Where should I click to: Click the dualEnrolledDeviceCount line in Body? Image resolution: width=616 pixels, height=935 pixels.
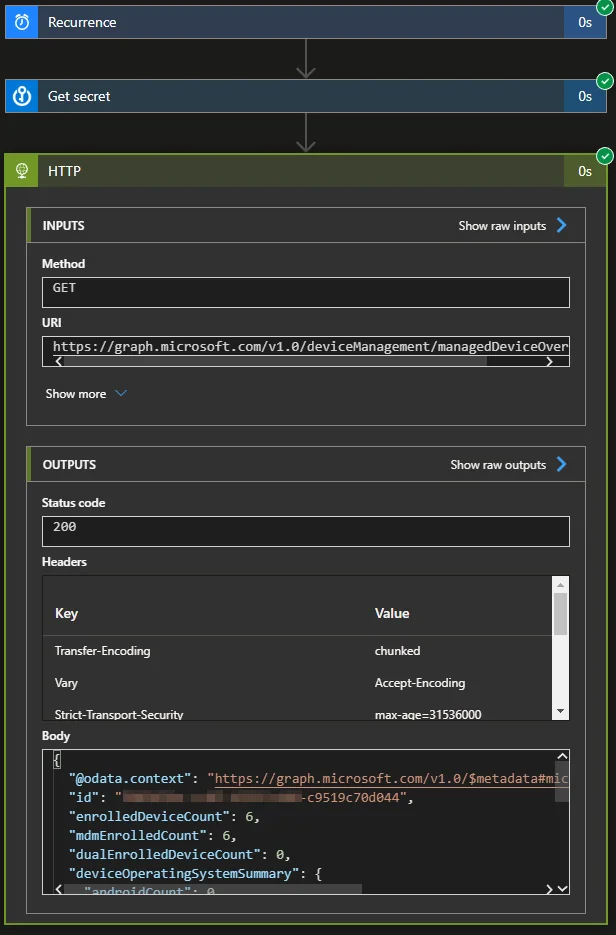(179, 855)
